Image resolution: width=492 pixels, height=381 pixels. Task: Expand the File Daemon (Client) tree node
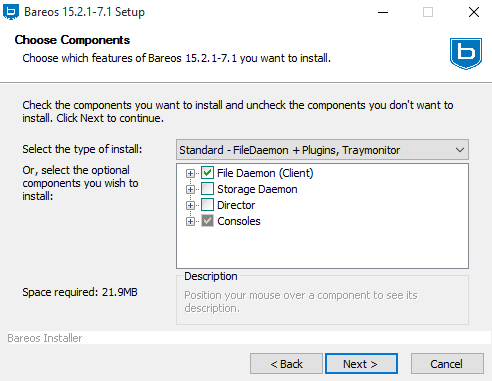190,173
